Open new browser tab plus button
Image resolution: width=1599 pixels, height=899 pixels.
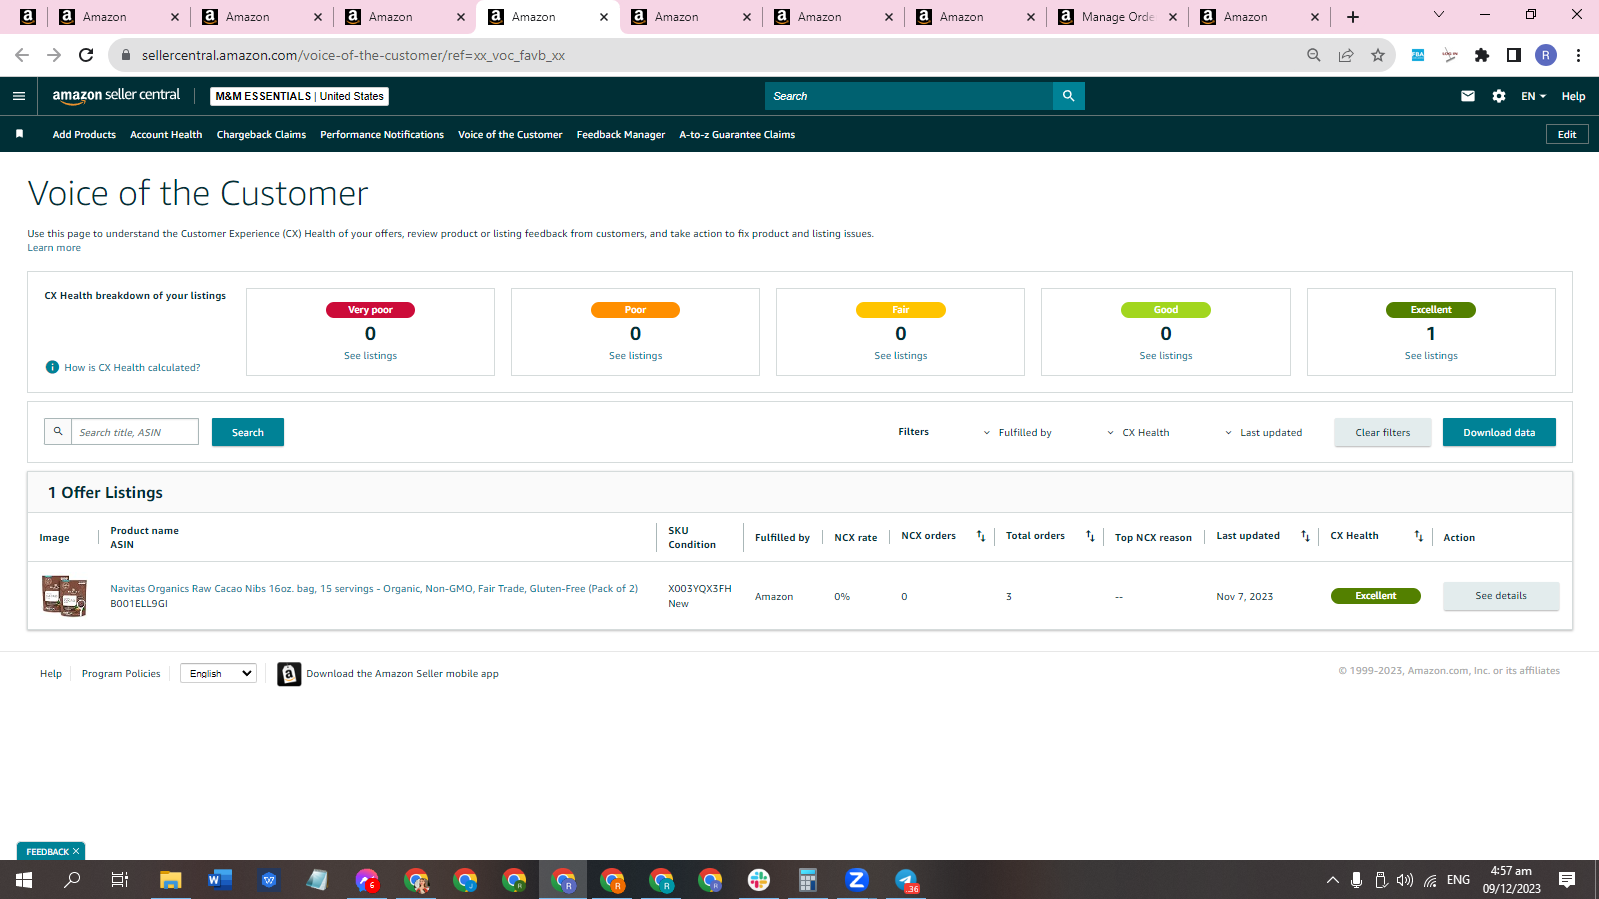pyautogui.click(x=1353, y=17)
